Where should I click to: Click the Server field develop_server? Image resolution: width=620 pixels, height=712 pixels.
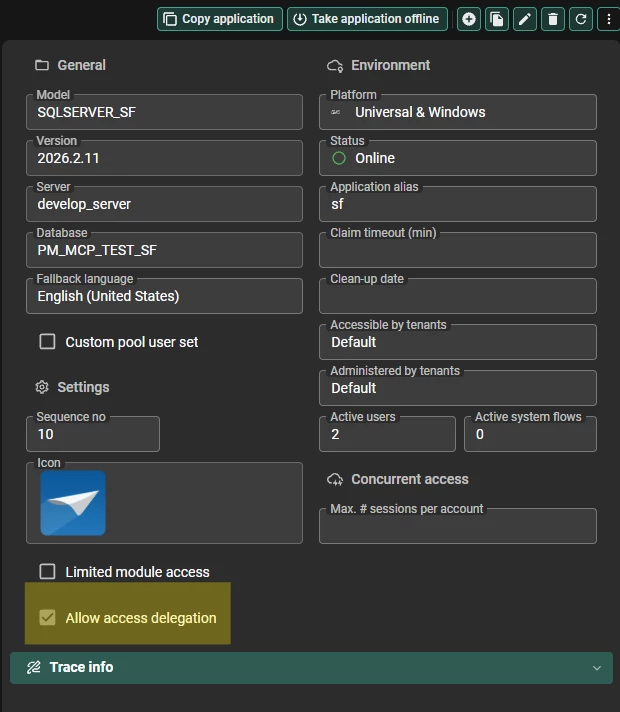coord(164,204)
